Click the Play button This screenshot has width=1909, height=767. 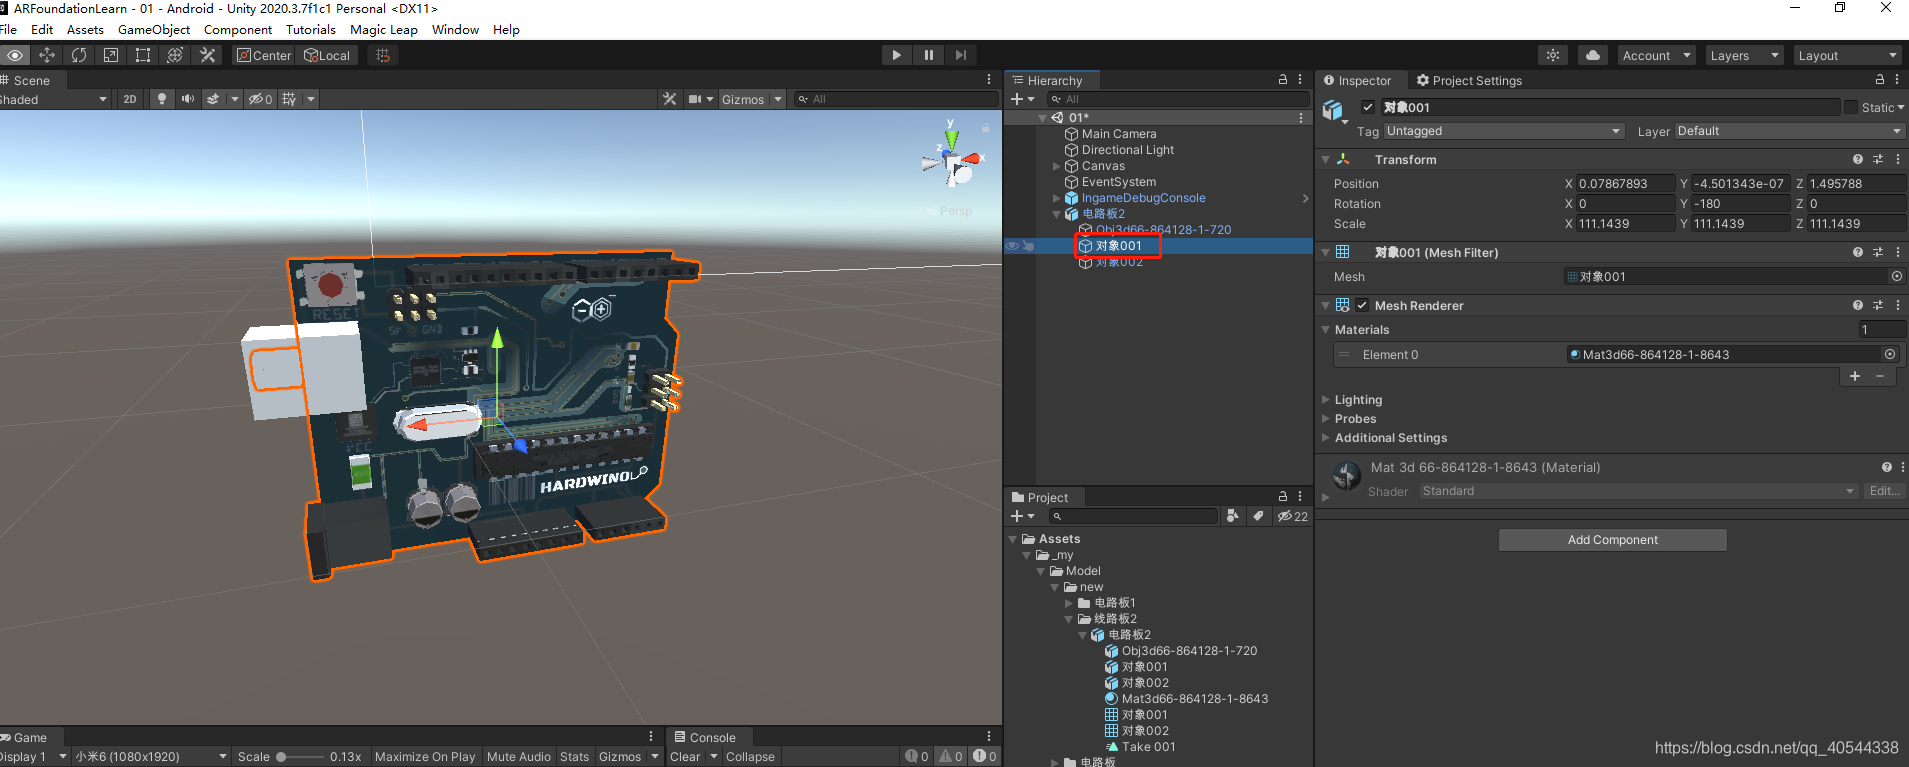tap(896, 55)
